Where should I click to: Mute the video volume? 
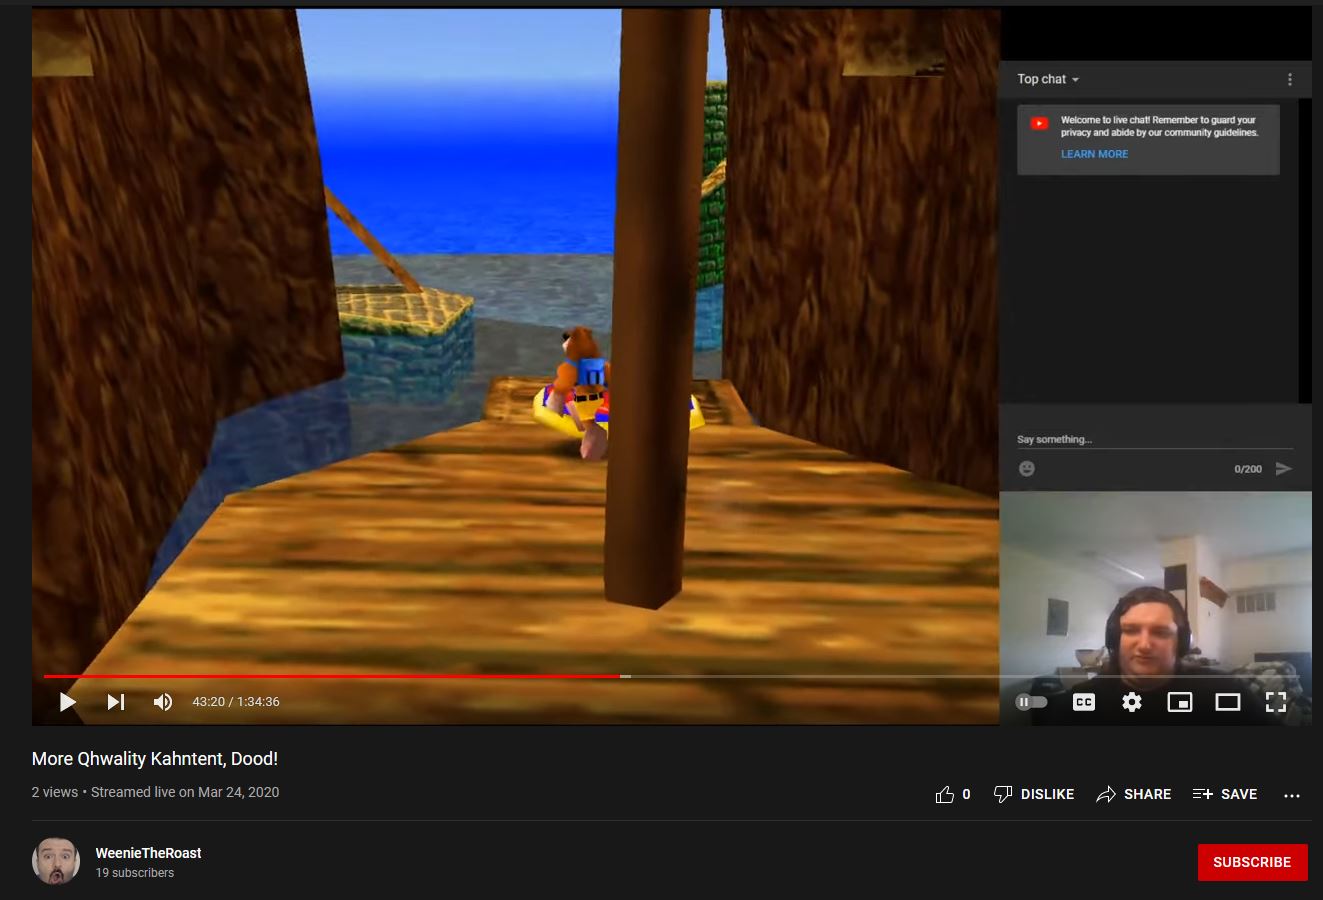tap(163, 702)
